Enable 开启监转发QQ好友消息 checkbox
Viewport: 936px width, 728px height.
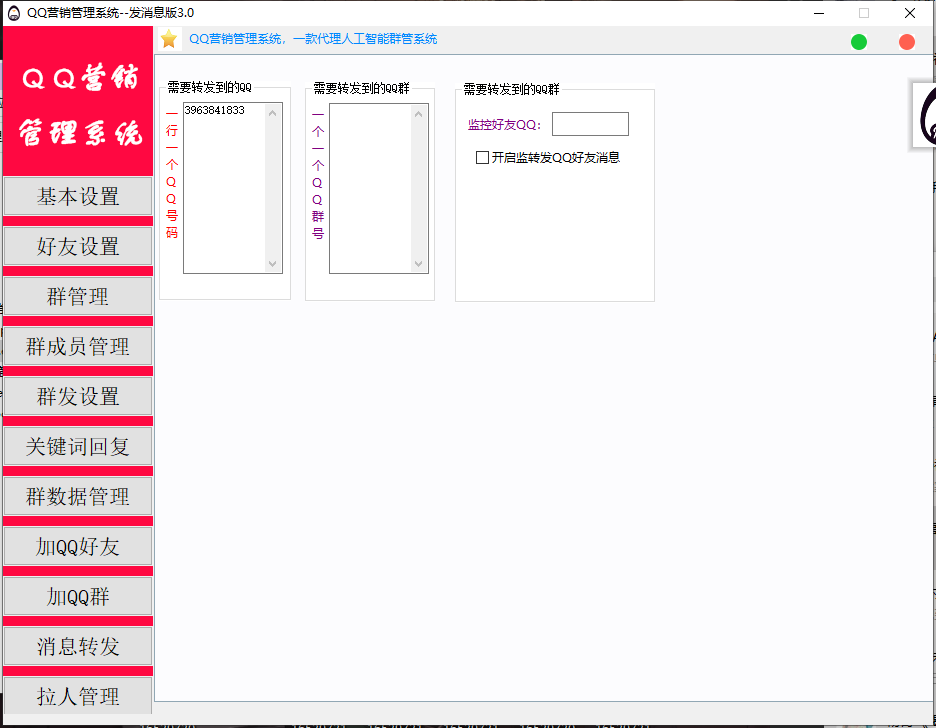[483, 157]
